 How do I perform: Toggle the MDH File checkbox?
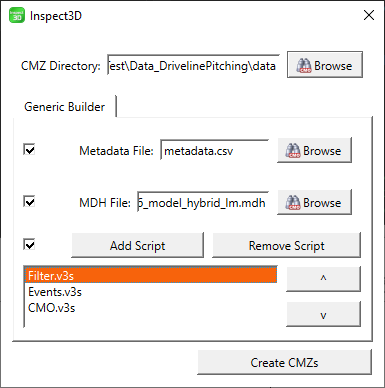coord(29,201)
